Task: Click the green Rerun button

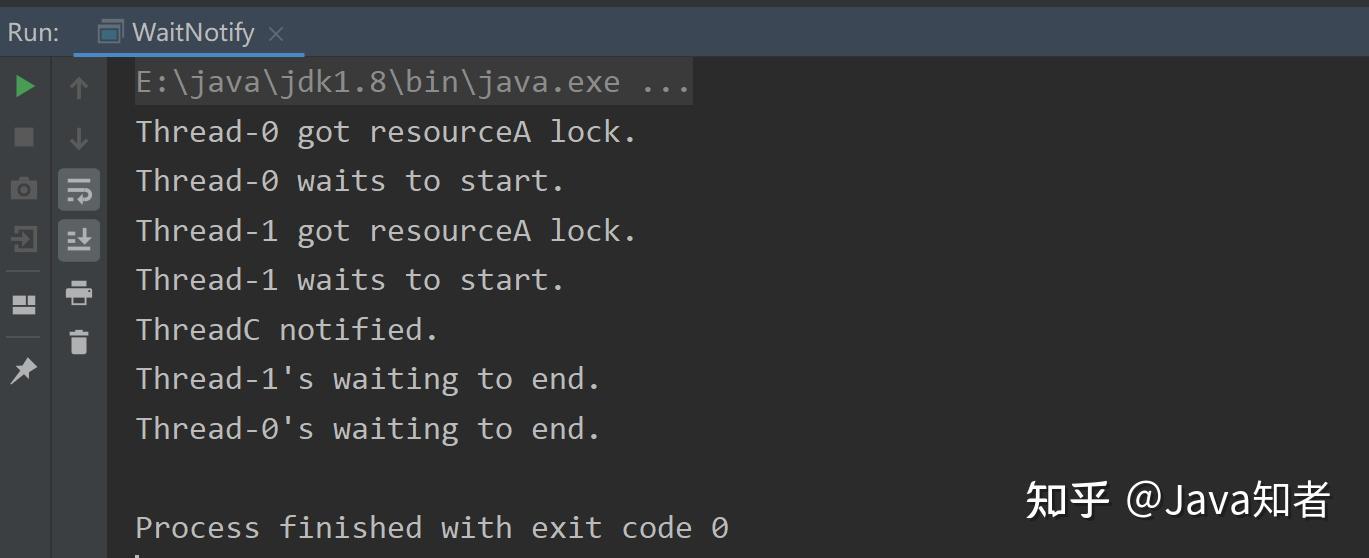Action: click(25, 87)
